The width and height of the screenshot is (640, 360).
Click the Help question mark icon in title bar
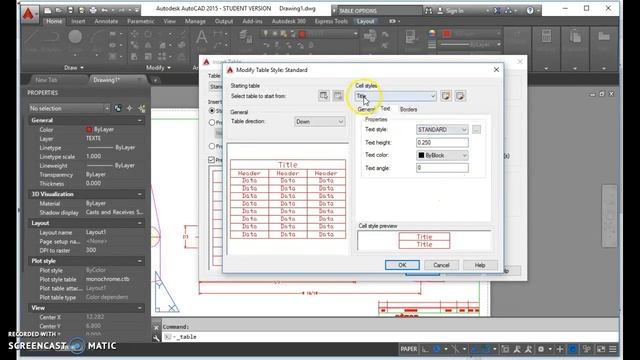coord(530,11)
